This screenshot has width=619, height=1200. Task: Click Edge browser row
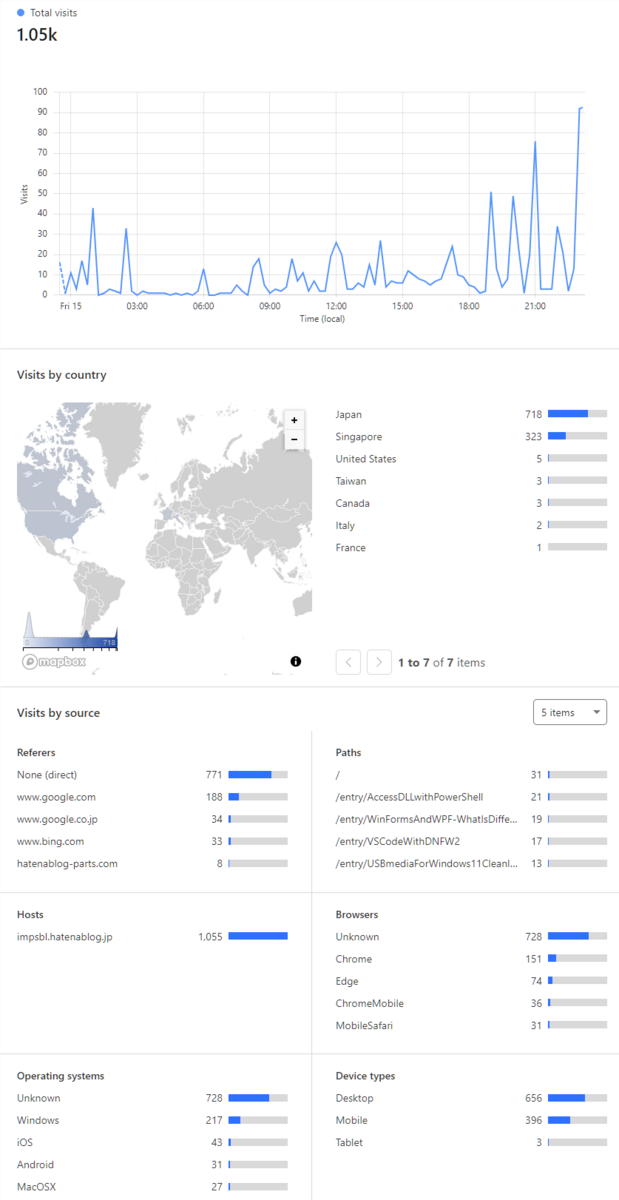[x=471, y=981]
